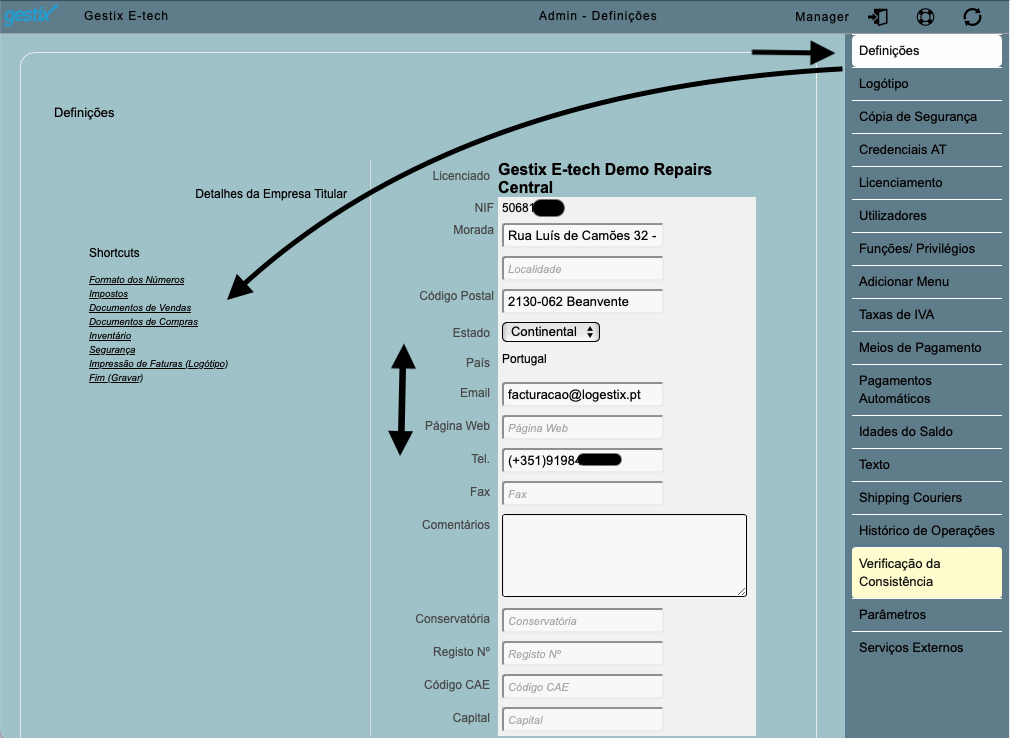Click the Código Postal field
This screenshot has height=738, width=1010.
click(582, 301)
